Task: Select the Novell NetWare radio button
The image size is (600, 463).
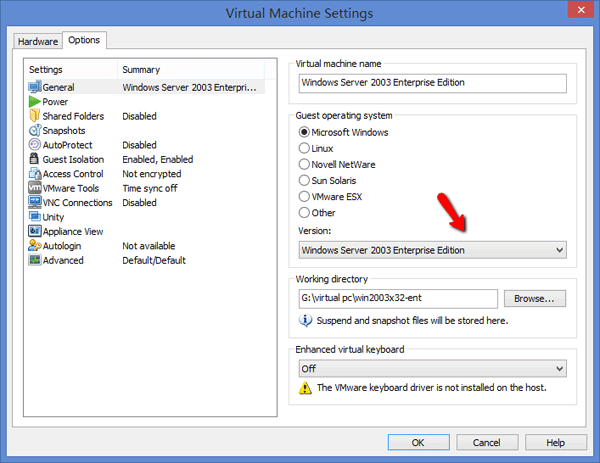Action: pyautogui.click(x=304, y=164)
